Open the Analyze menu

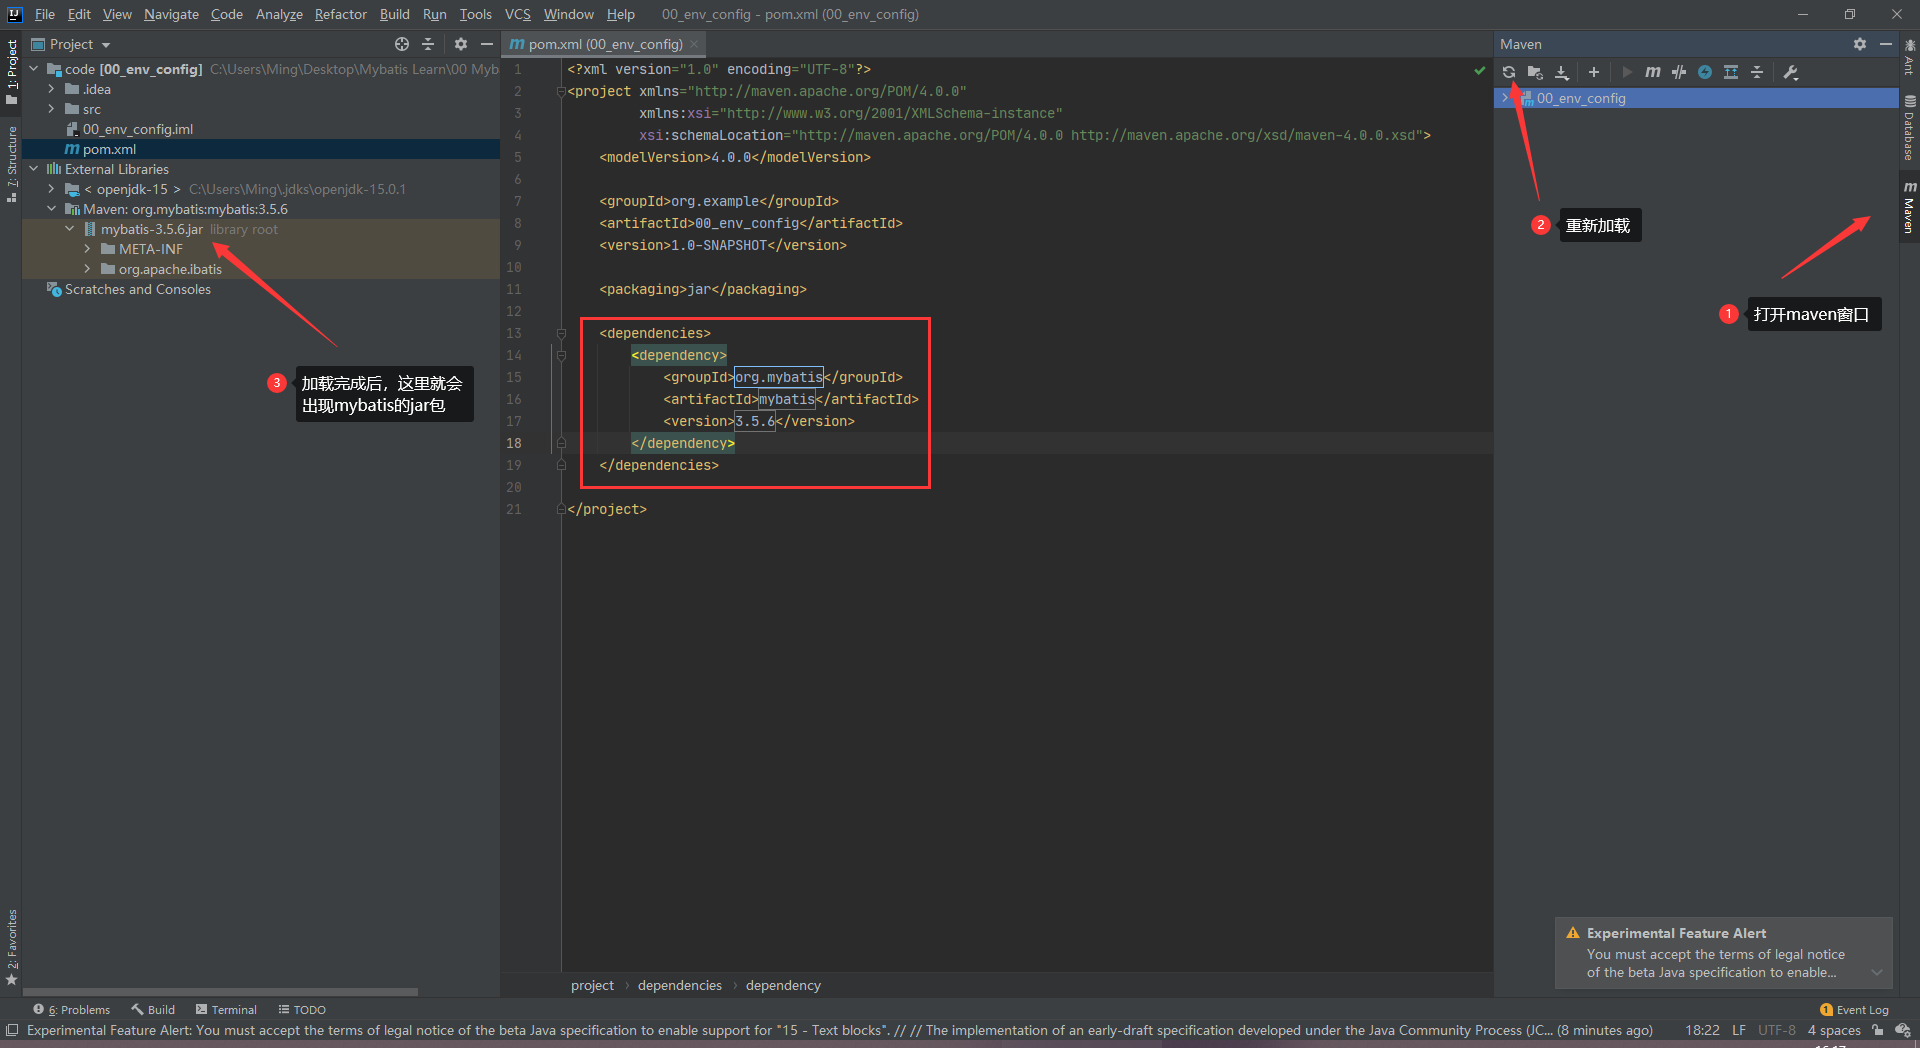click(x=279, y=14)
